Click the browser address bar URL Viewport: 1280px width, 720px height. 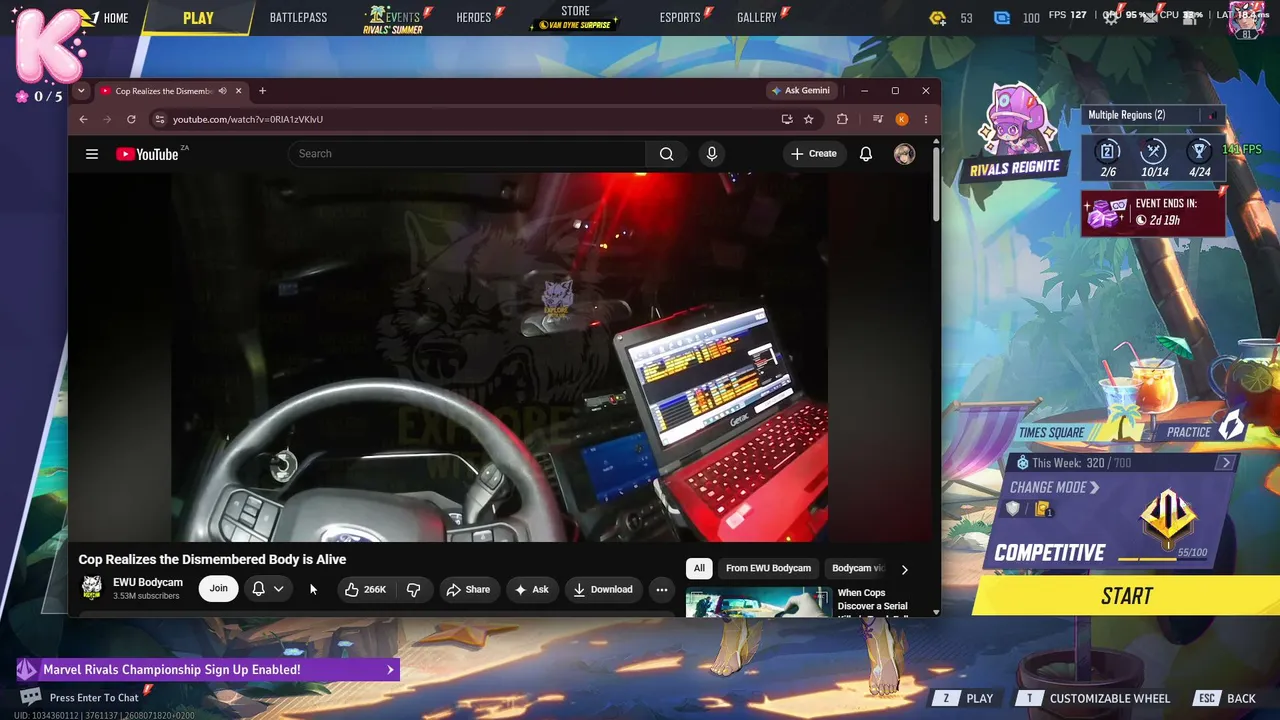[x=248, y=119]
